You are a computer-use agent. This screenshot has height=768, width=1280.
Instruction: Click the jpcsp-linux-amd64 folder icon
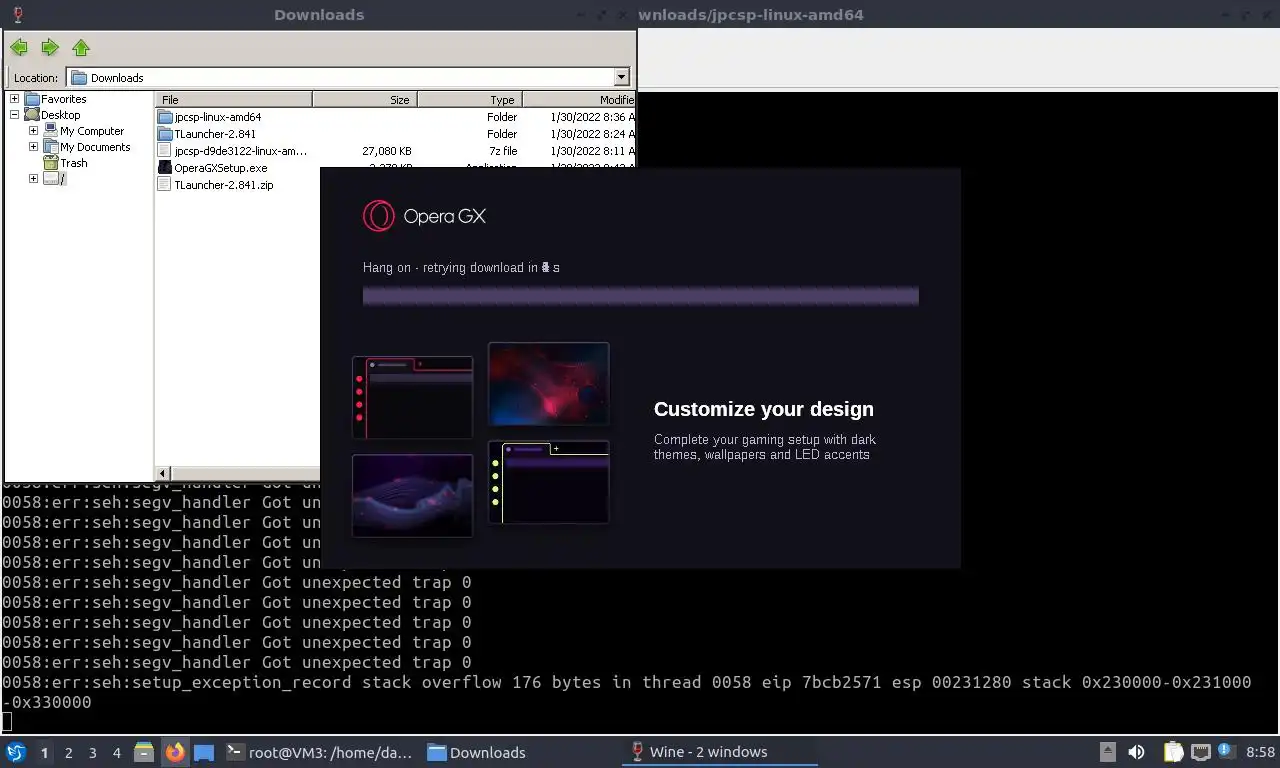[165, 117]
